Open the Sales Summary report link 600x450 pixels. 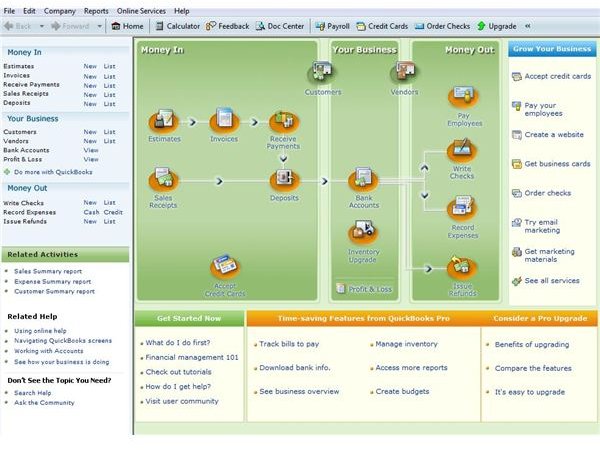click(48, 271)
